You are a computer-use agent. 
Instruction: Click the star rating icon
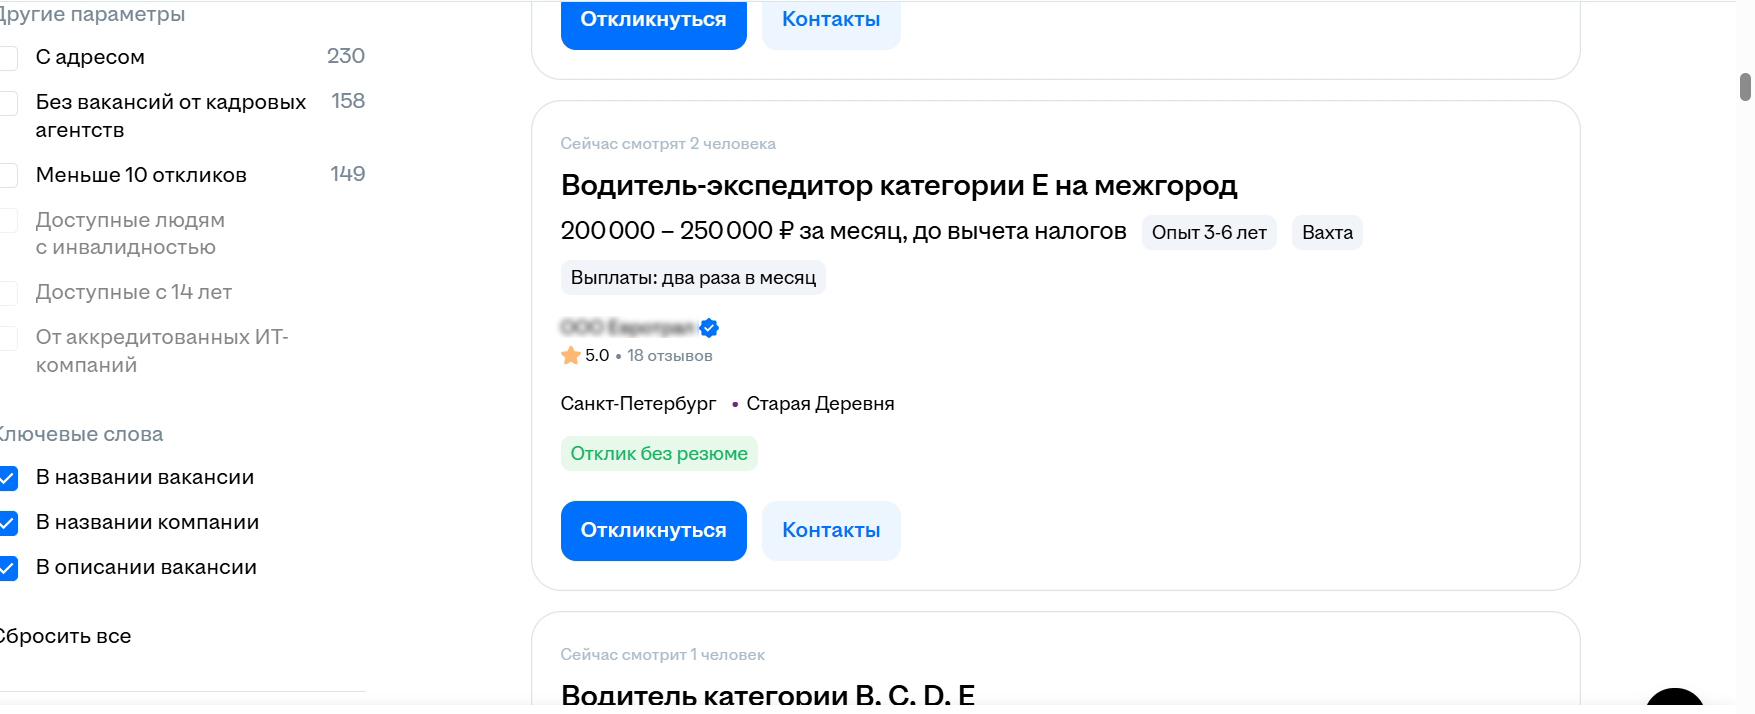point(571,355)
